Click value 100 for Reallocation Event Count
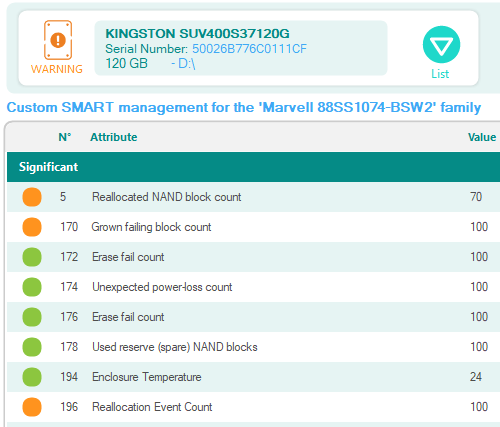500x427 pixels. click(x=479, y=407)
